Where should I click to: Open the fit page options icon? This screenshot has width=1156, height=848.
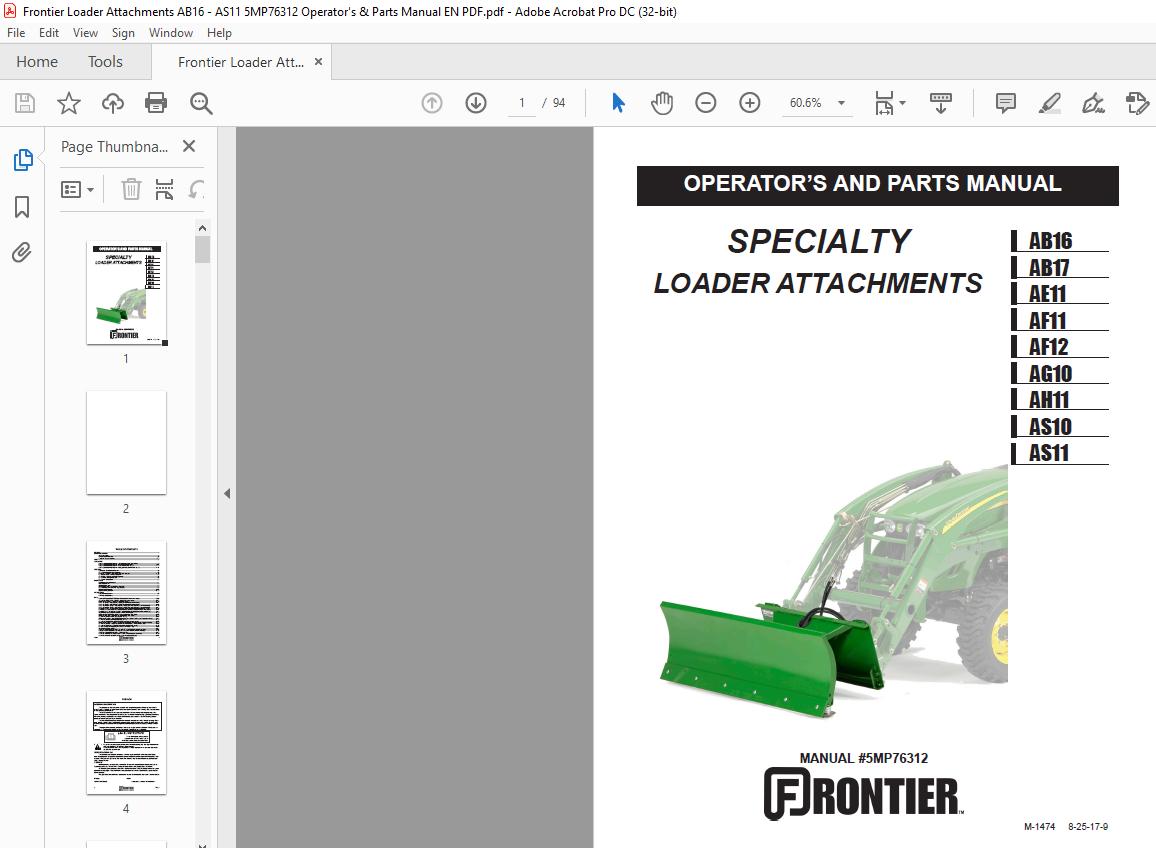[x=890, y=102]
